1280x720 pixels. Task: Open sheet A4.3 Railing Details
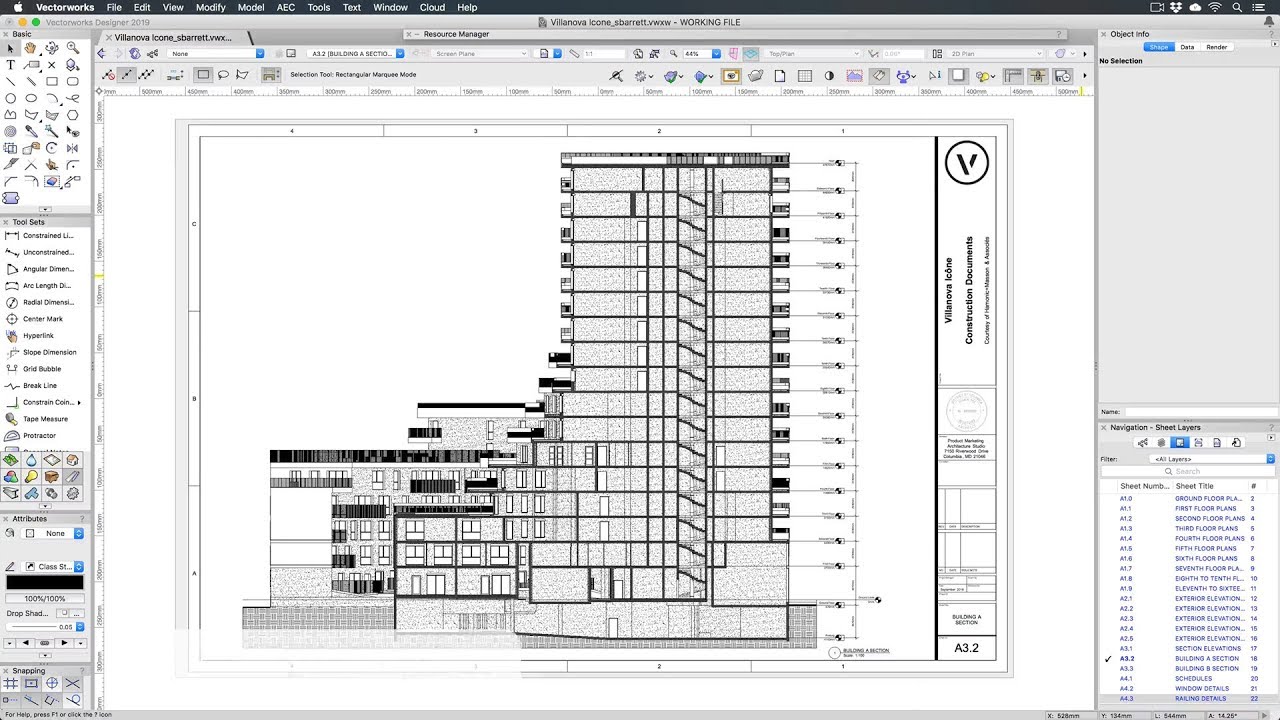pyautogui.click(x=1187, y=698)
